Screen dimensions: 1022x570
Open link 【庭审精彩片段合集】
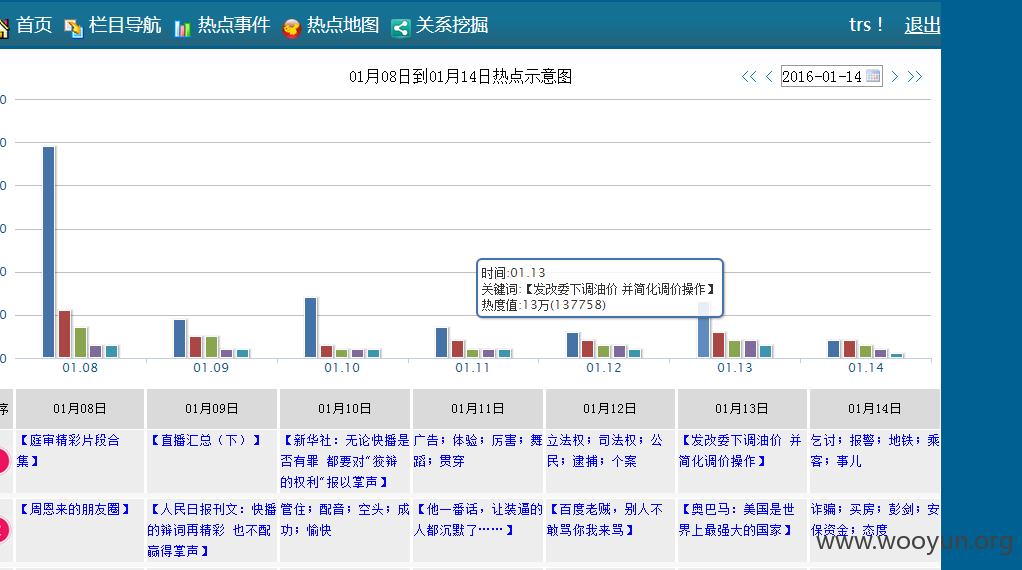68,451
